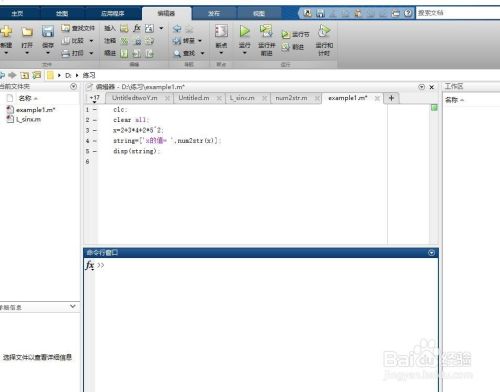
Task: Click the comment percent icon
Action: click(124, 41)
